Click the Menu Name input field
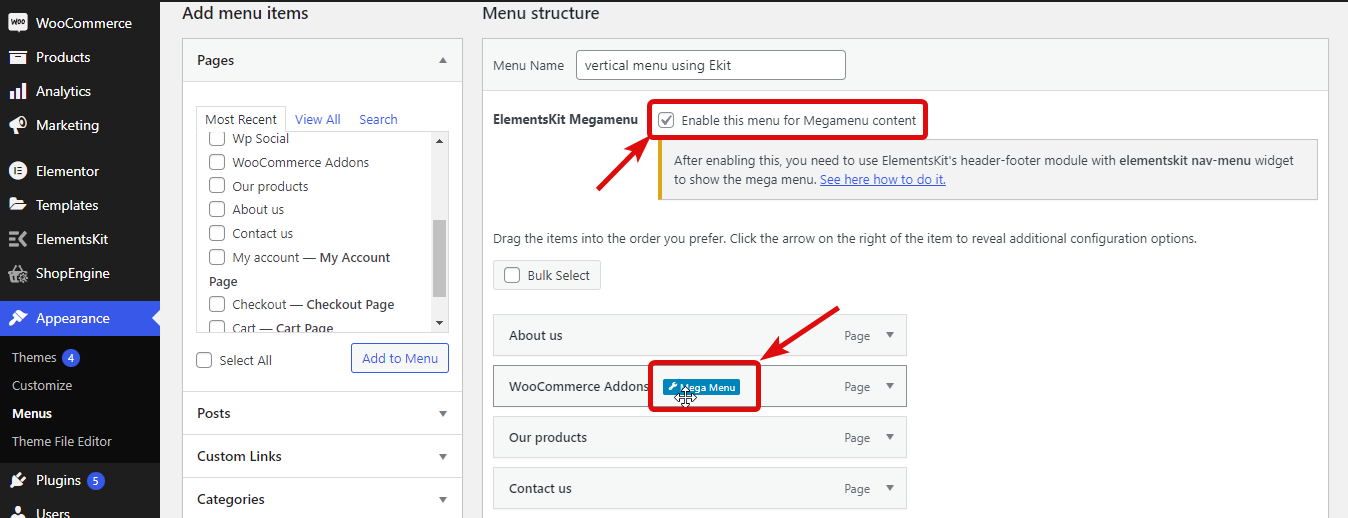The width and height of the screenshot is (1348, 518). point(711,65)
